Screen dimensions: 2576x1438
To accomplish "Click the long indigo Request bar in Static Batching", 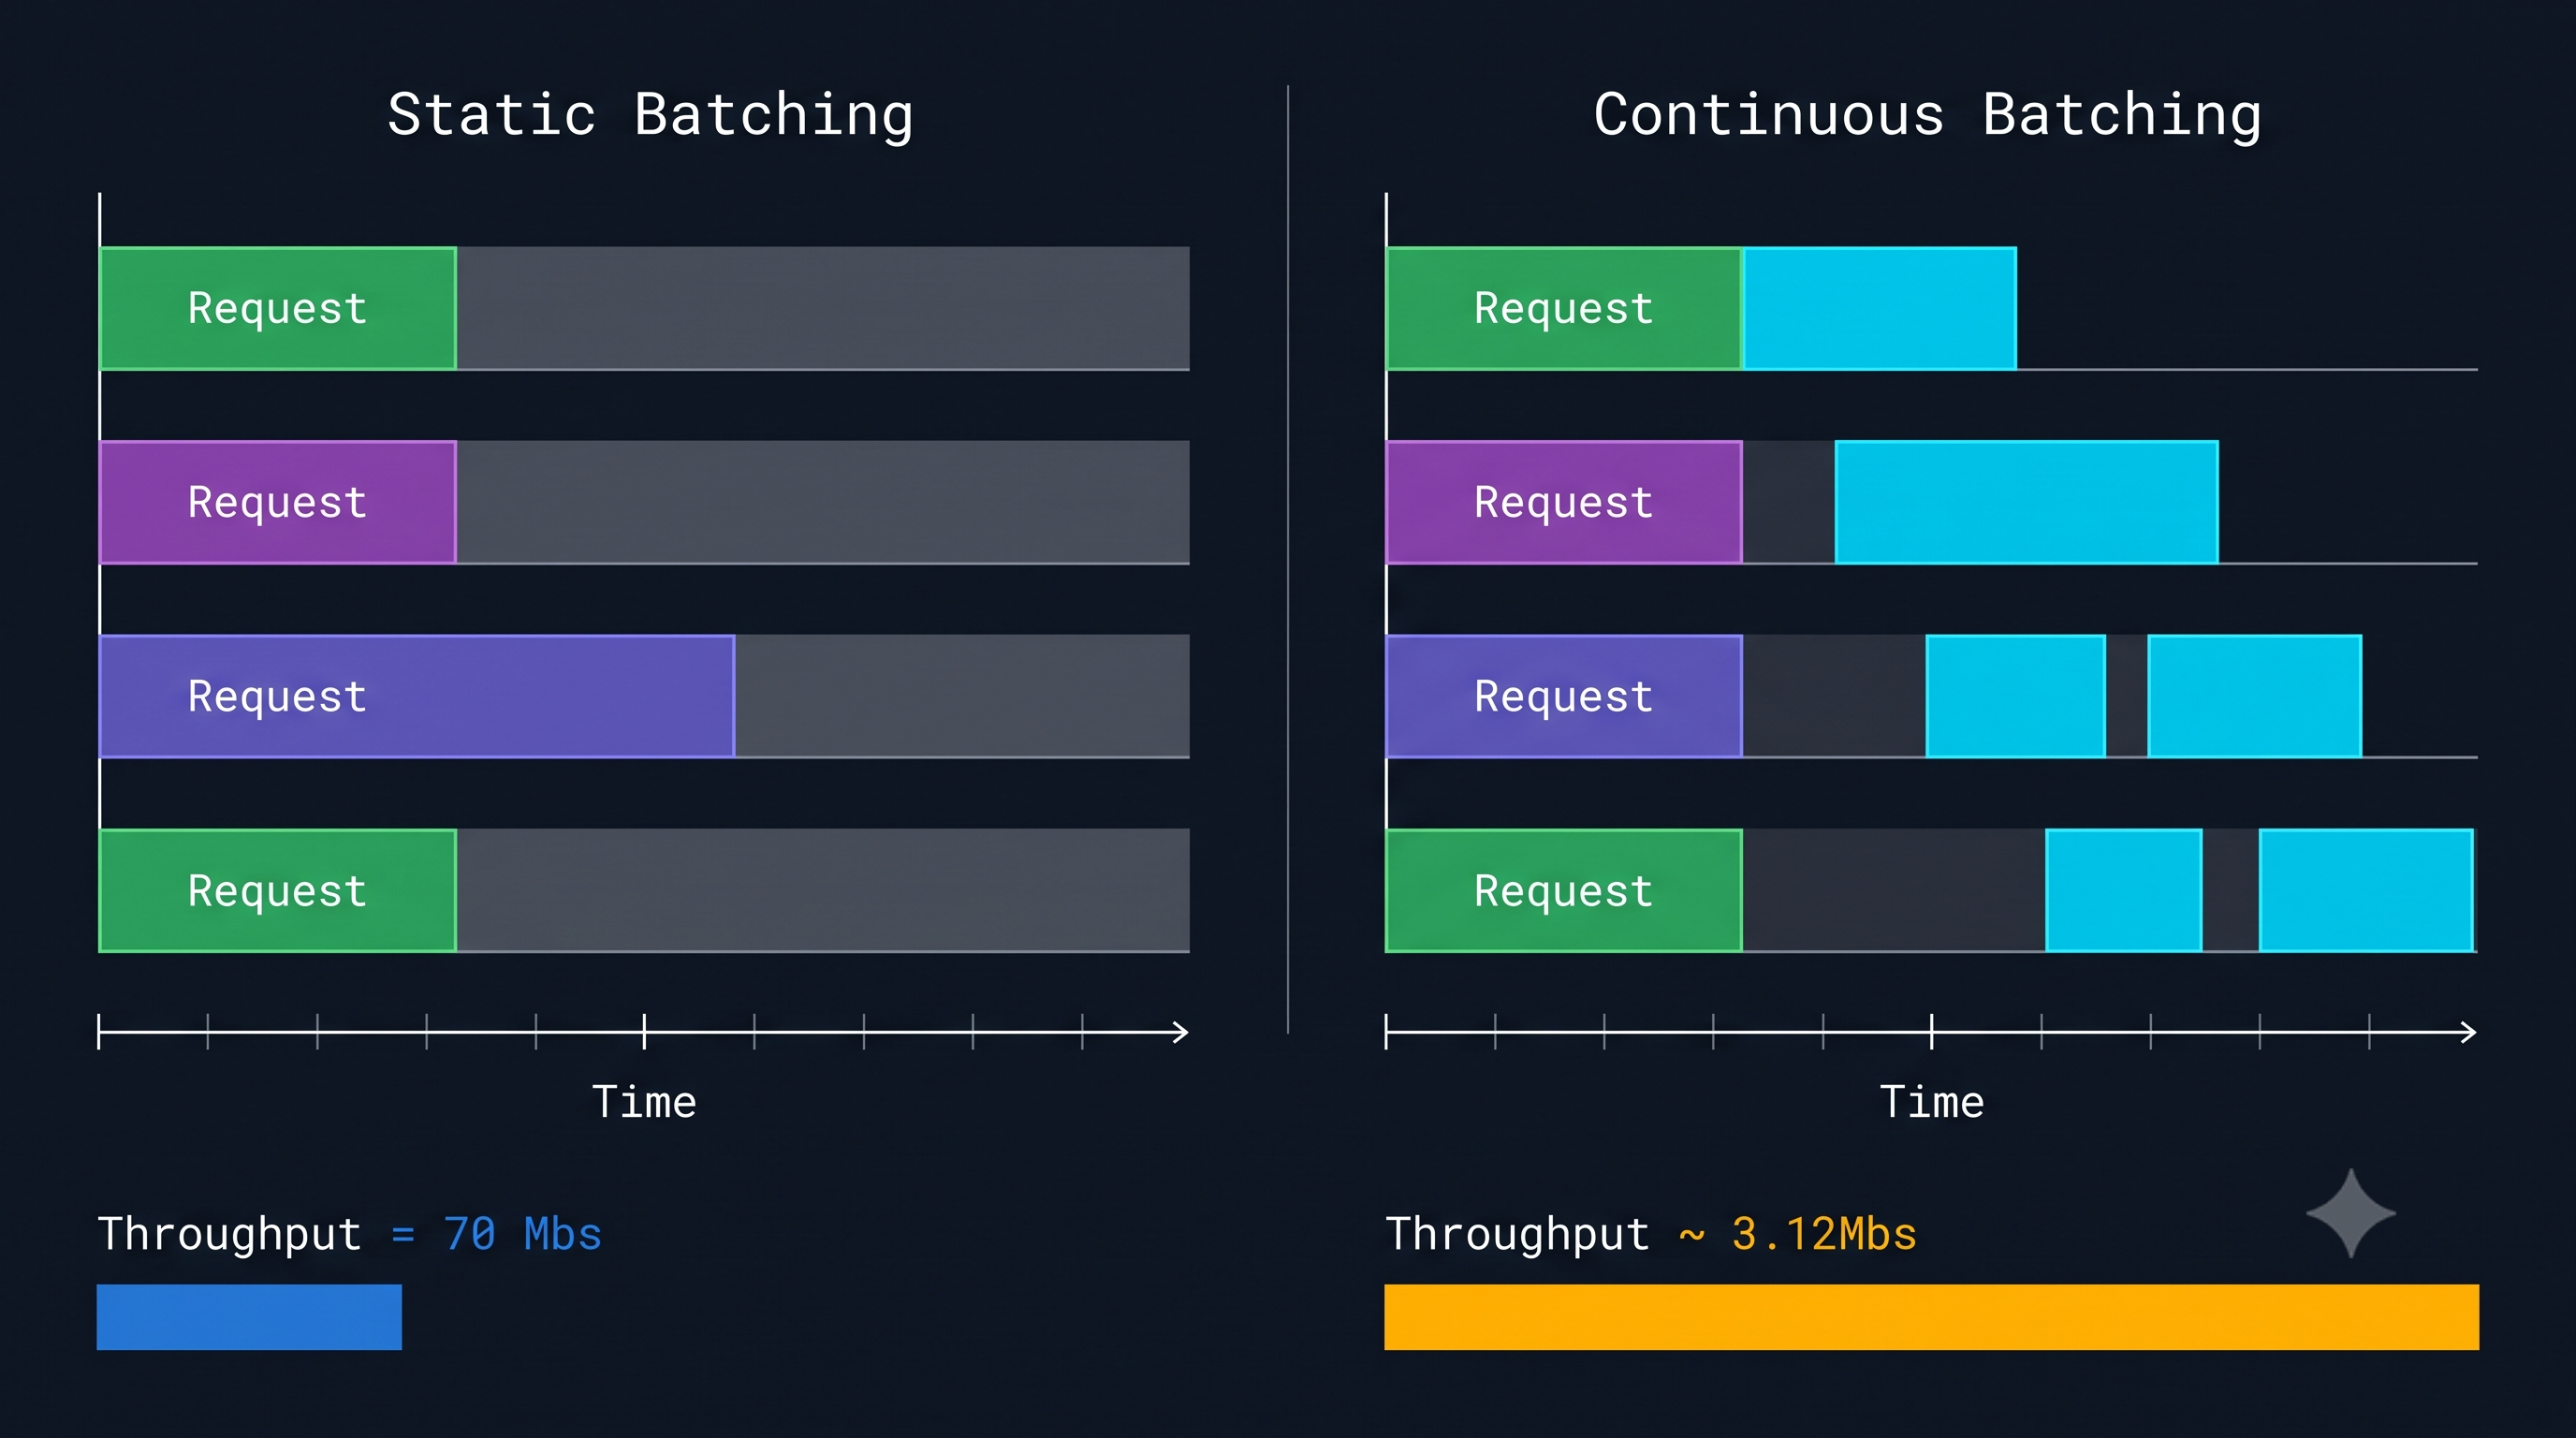I will click(417, 696).
